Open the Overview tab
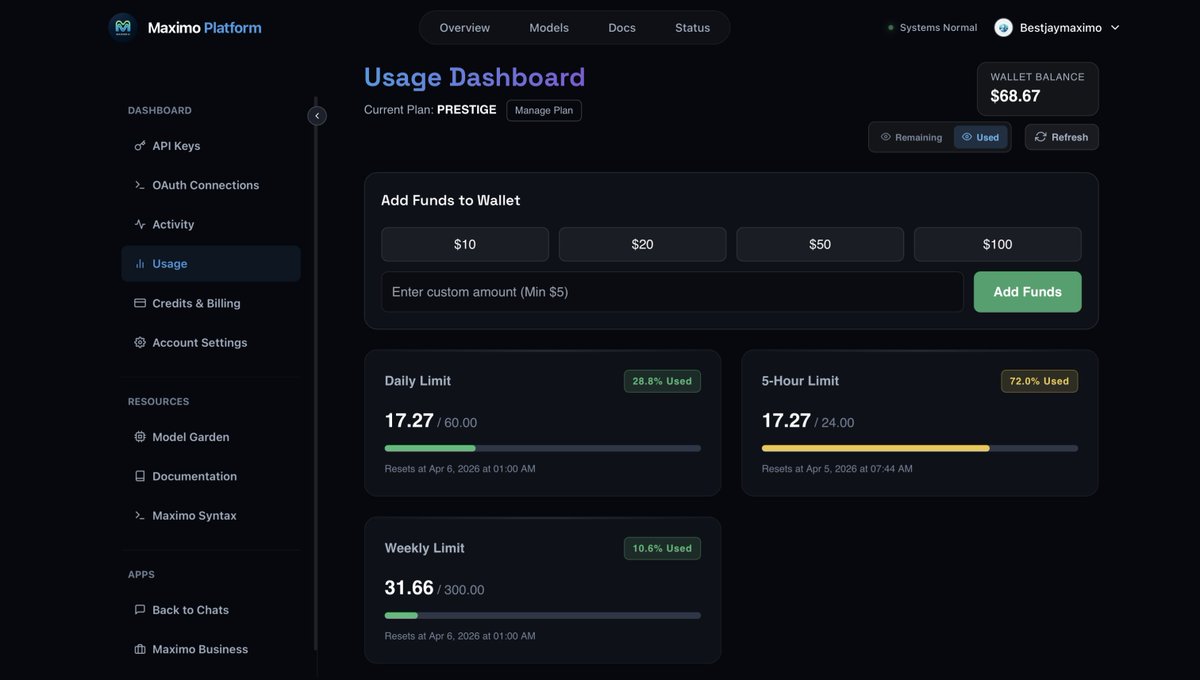Image resolution: width=1200 pixels, height=680 pixels. pos(465,28)
